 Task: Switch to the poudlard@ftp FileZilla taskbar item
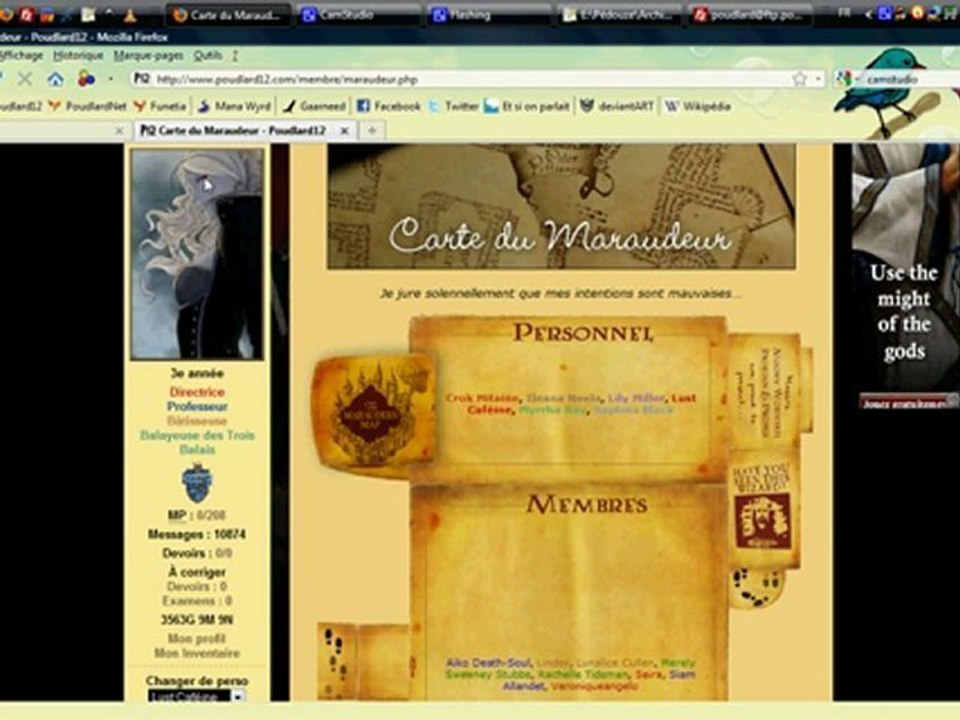tap(750, 15)
